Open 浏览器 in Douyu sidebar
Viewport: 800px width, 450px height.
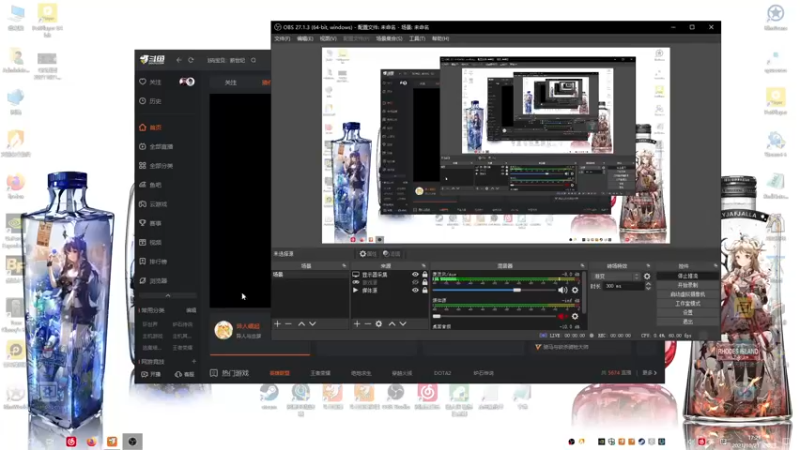[153, 281]
